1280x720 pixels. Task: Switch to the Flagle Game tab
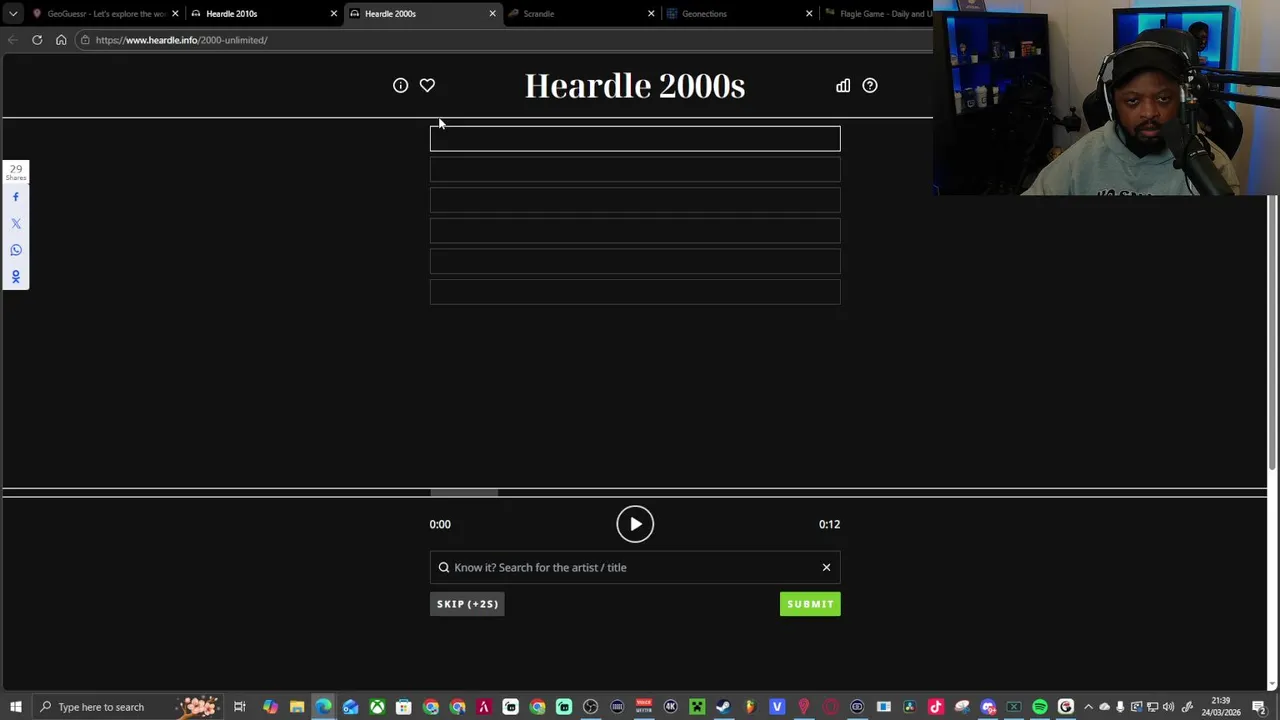point(880,14)
